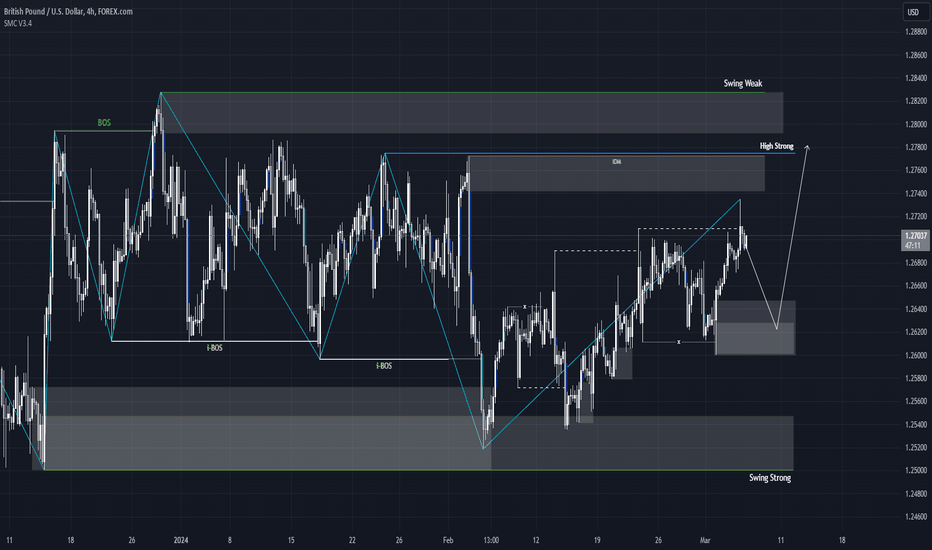
Task: Click the green BOS label
Action: point(104,123)
